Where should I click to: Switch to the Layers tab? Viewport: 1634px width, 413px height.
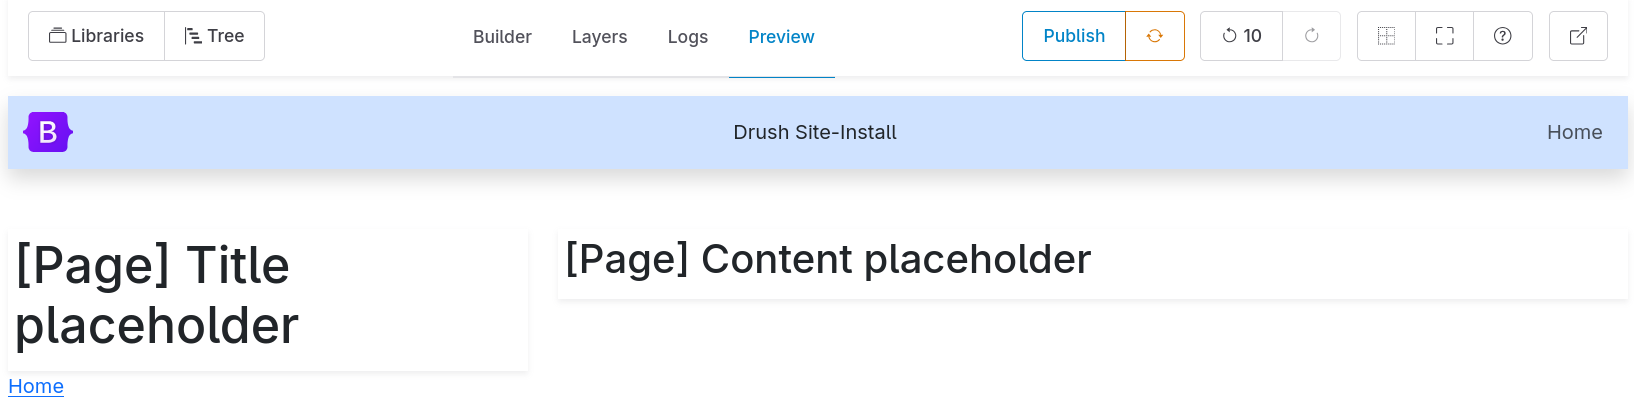[599, 37]
